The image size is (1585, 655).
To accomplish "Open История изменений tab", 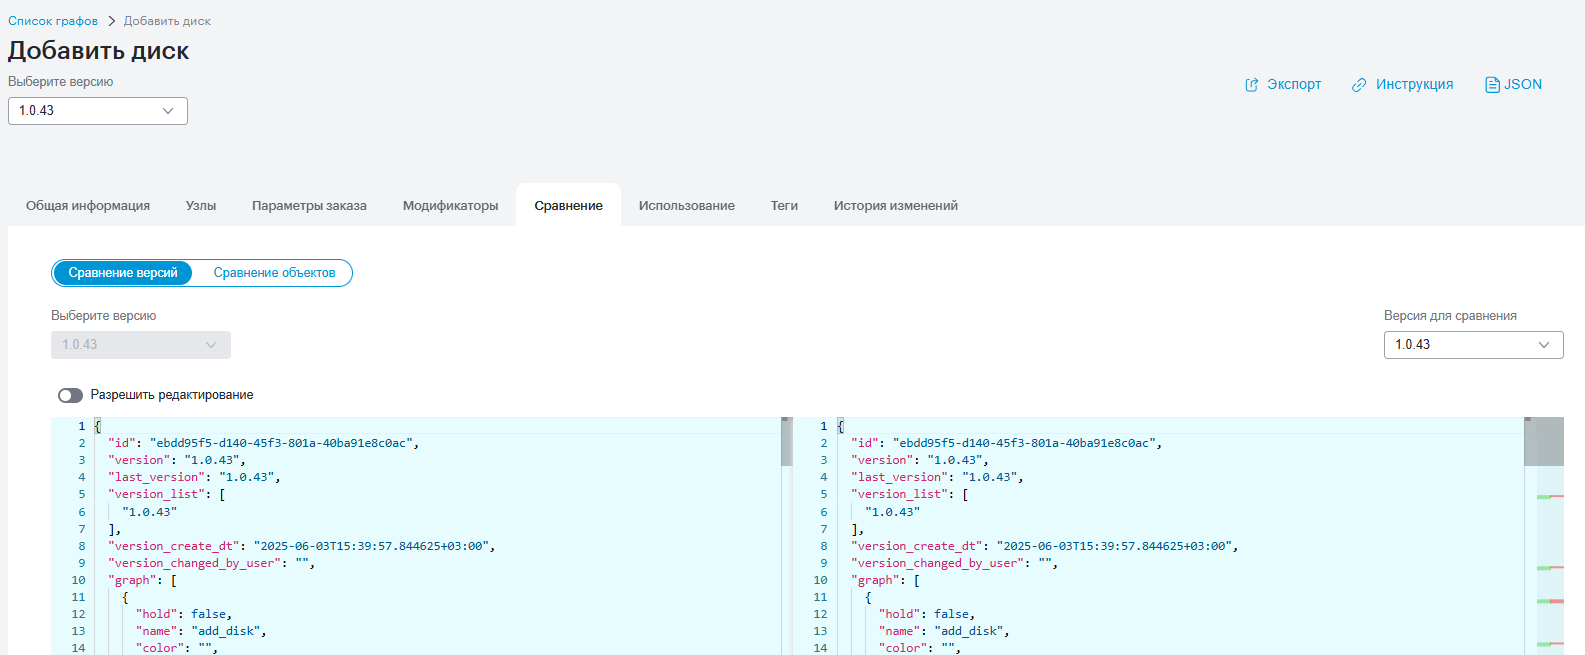I will pyautogui.click(x=896, y=206).
